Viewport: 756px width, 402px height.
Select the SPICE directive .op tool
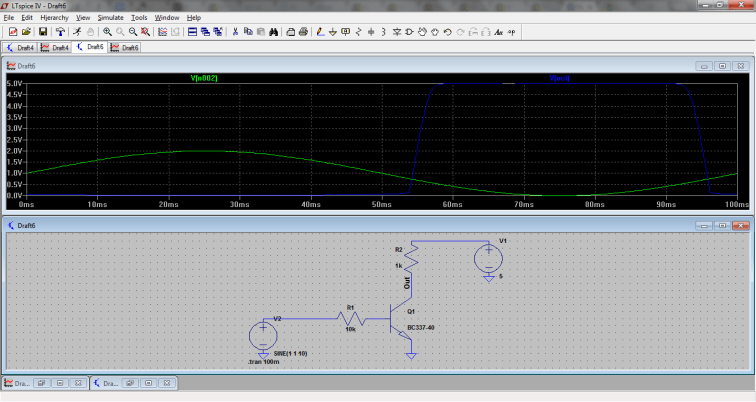tap(512, 32)
